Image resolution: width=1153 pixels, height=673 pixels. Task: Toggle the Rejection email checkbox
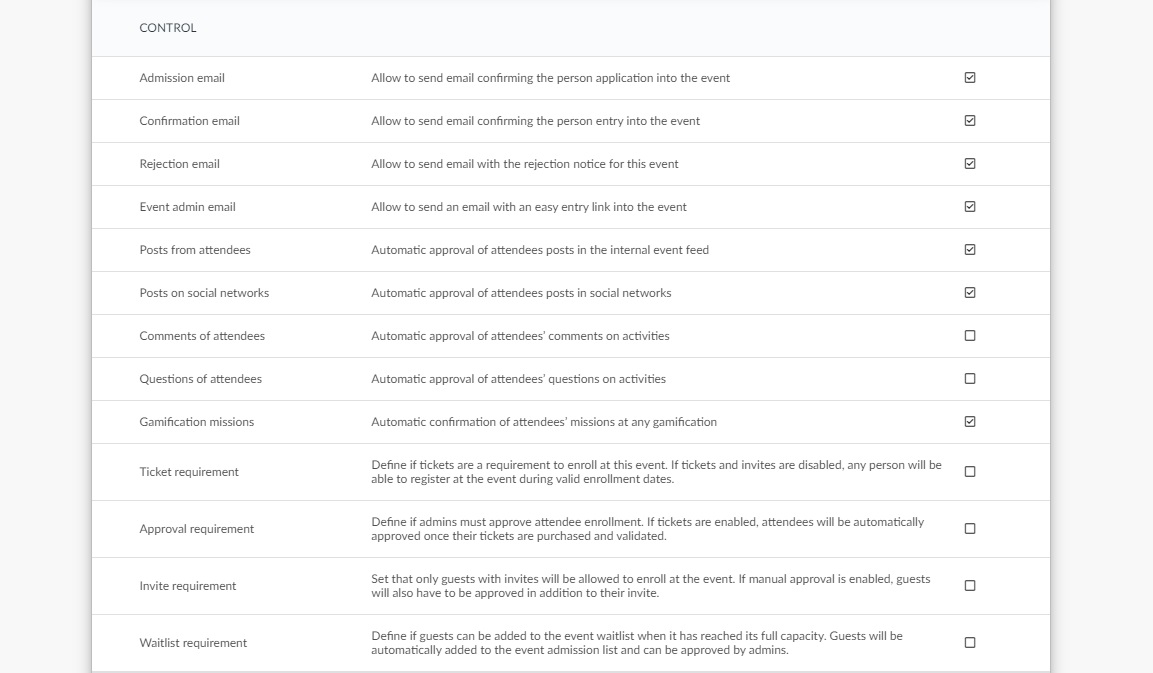970,164
